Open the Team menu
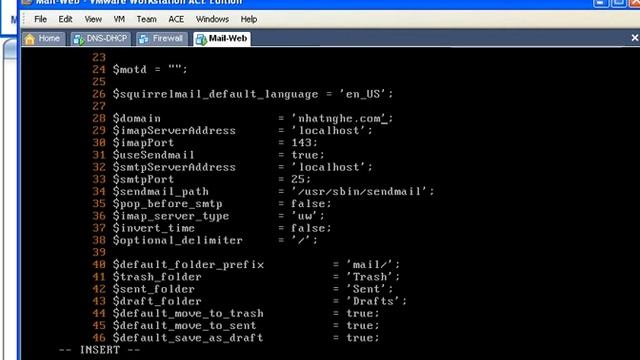Image resolution: width=640 pixels, height=360 pixels. coord(147,19)
